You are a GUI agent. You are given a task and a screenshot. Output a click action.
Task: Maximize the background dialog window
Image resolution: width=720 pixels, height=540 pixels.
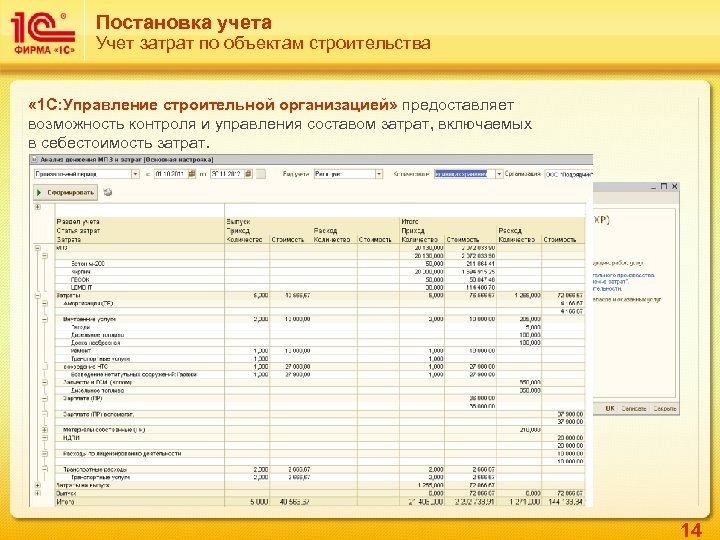[664, 186]
